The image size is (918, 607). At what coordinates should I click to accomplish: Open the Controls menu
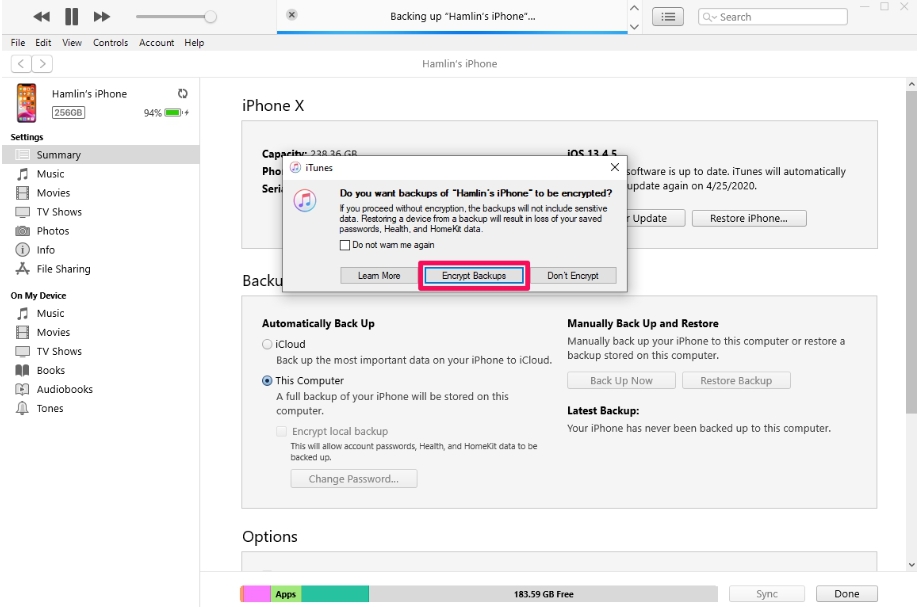click(110, 43)
